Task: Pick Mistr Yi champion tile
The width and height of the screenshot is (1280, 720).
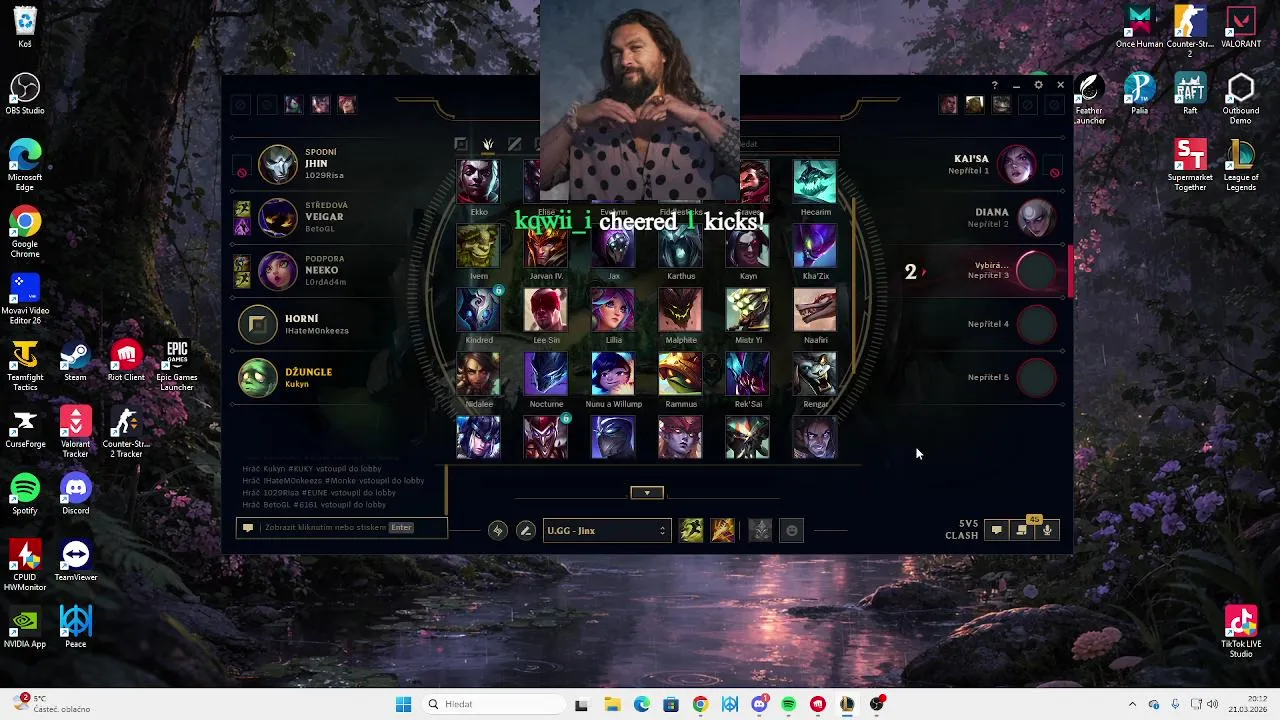Action: click(x=748, y=310)
